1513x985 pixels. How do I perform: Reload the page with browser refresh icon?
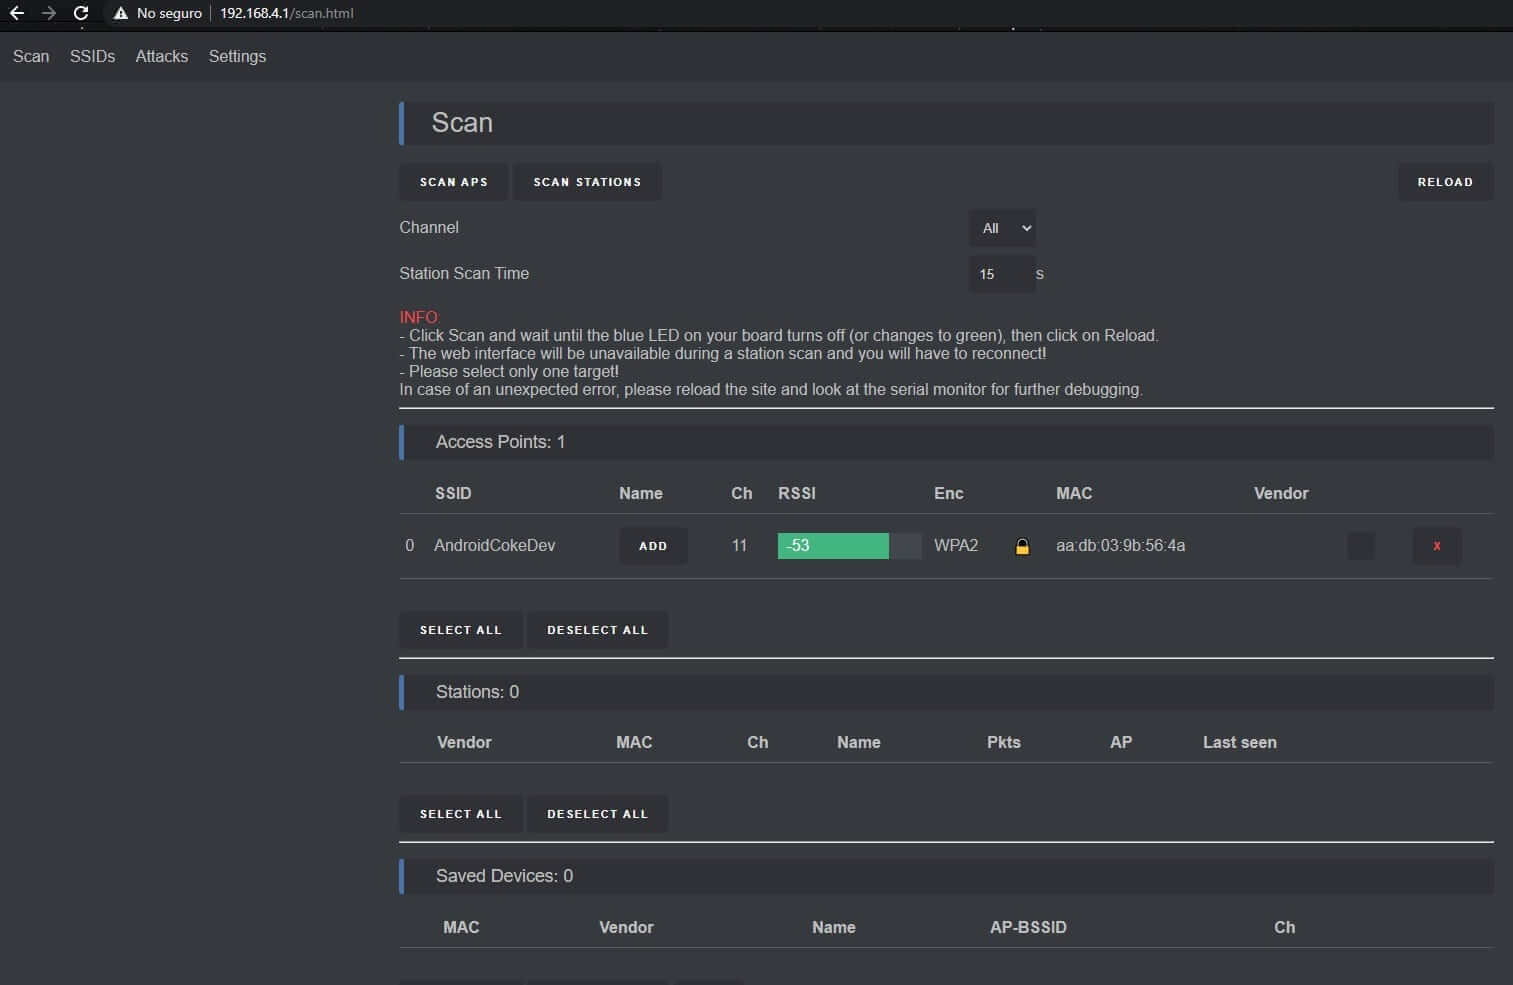tap(81, 13)
